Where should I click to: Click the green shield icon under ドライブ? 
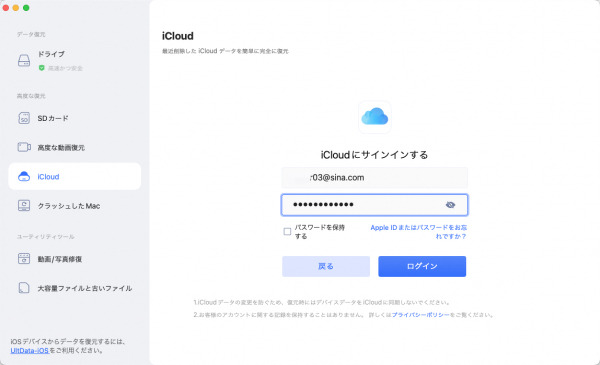[x=41, y=68]
